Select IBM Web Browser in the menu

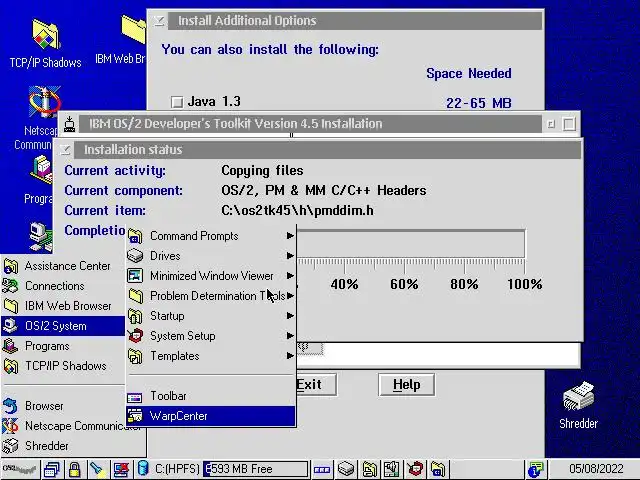[x=63, y=306]
